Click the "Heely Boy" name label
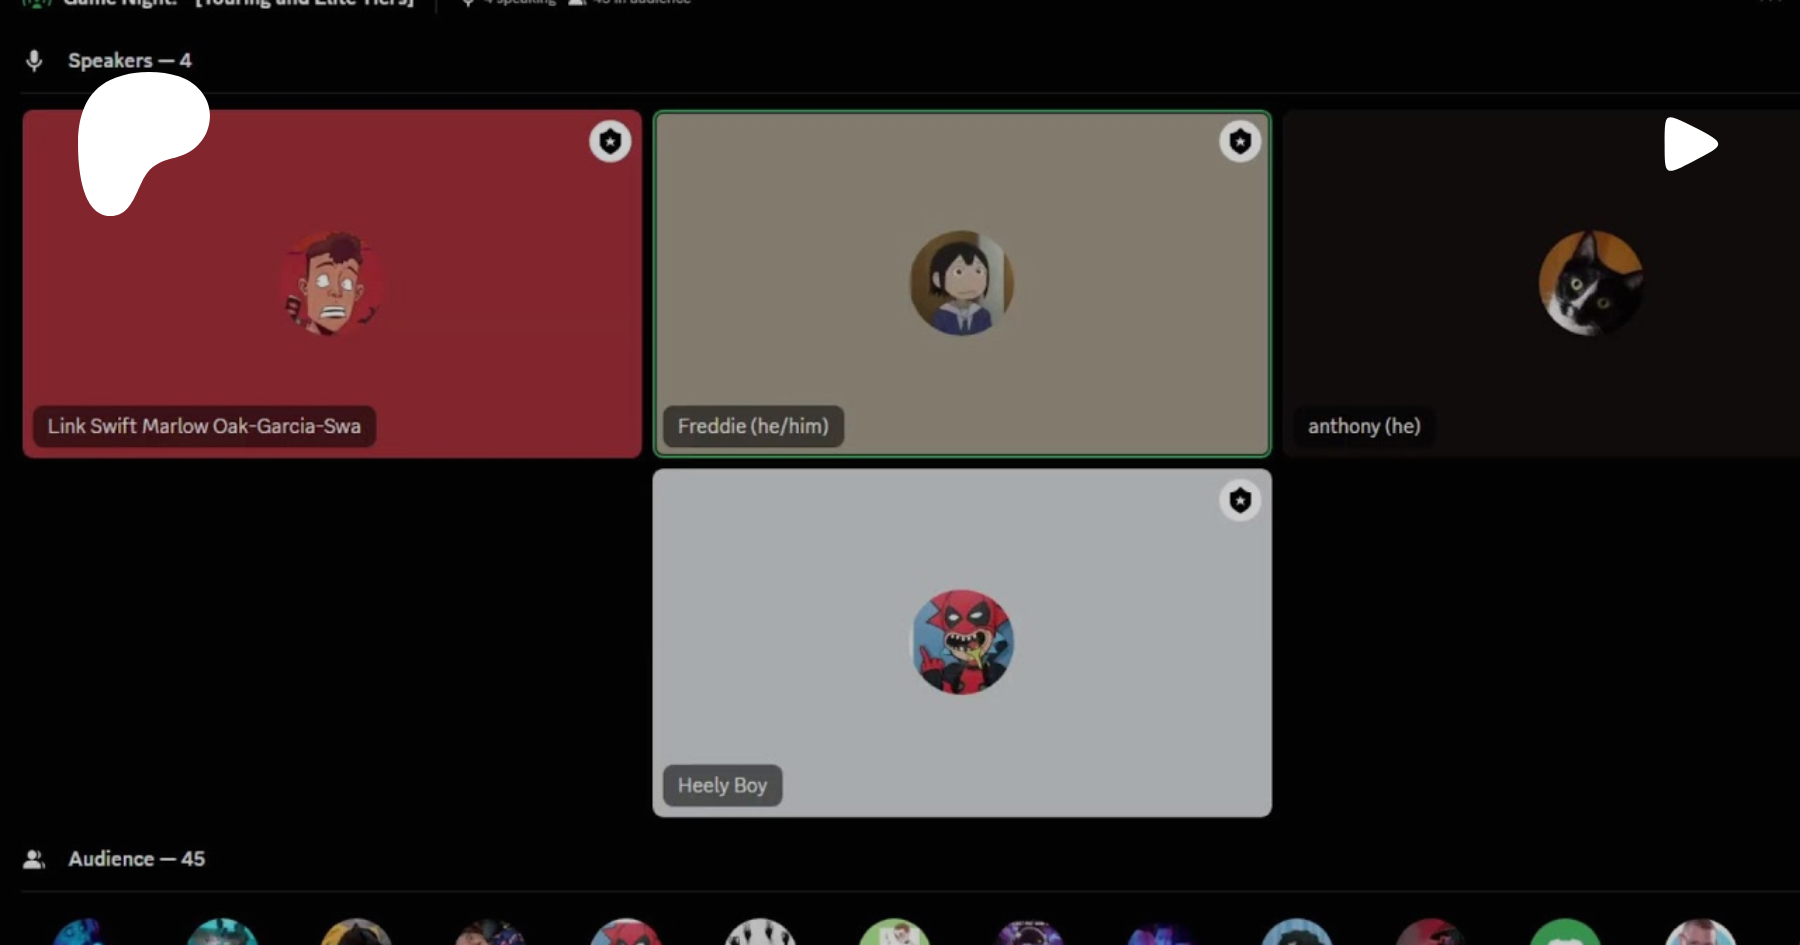The height and width of the screenshot is (945, 1800). coord(722,785)
